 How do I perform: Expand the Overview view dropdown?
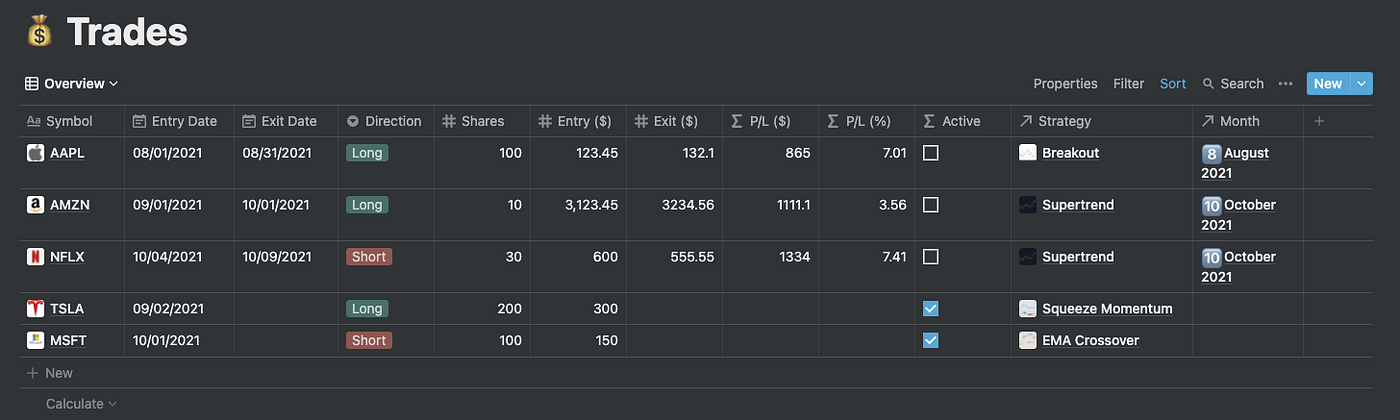tap(72, 84)
